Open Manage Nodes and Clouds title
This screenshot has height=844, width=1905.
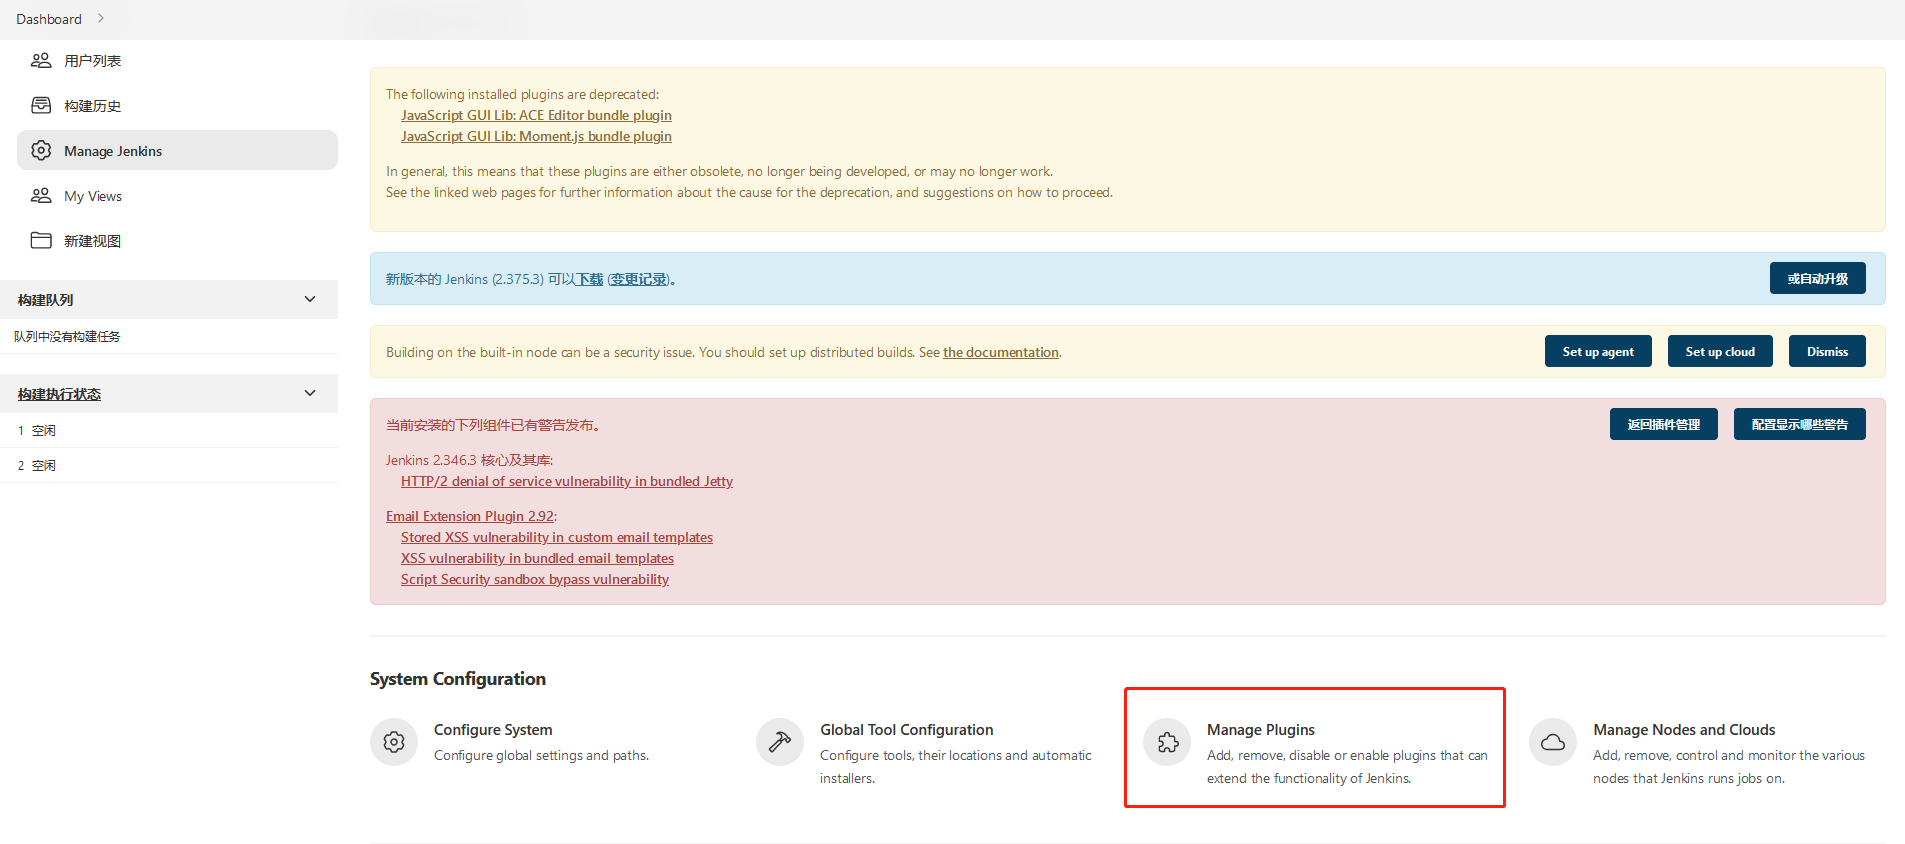[1684, 730]
